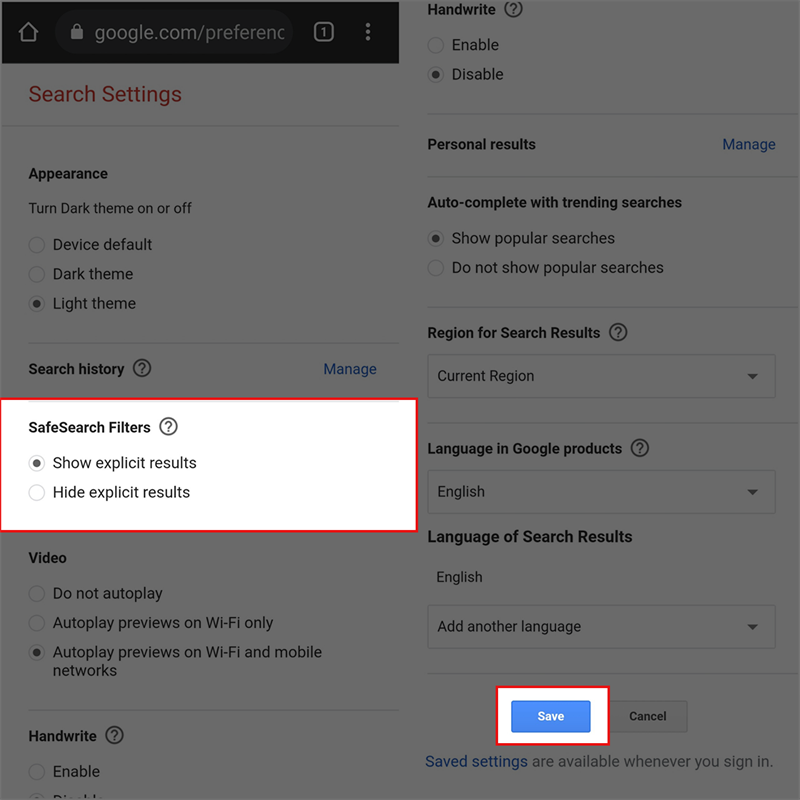Open the English language dropdown

point(601,492)
